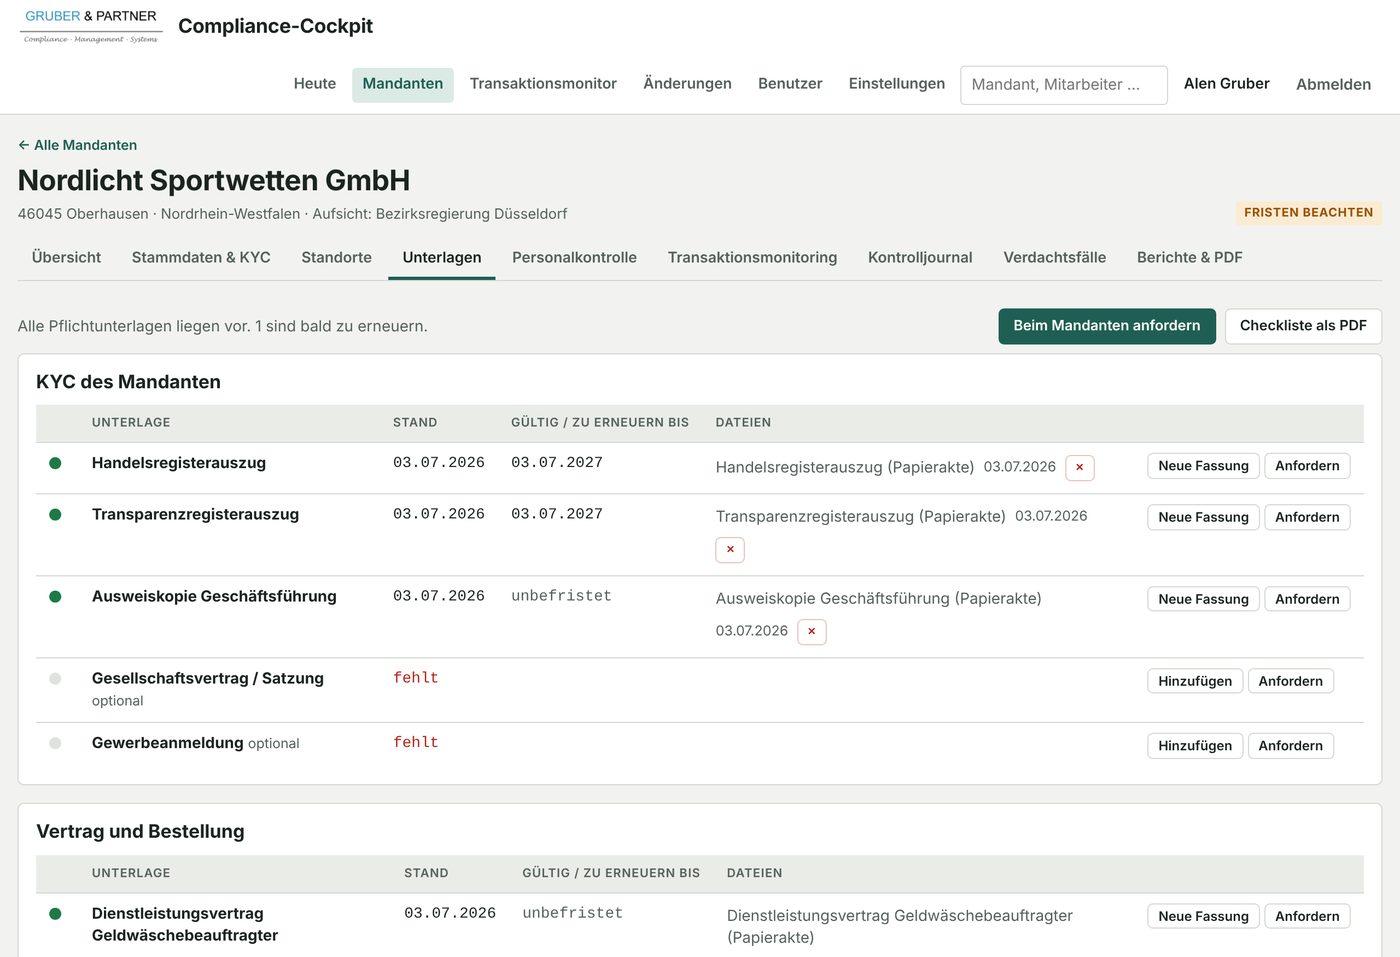Image resolution: width=1400 pixels, height=957 pixels.
Task: Click Neue Fassung for Dienstleistungsvertrag Geldwäschebeauftragter
Action: 1203,916
